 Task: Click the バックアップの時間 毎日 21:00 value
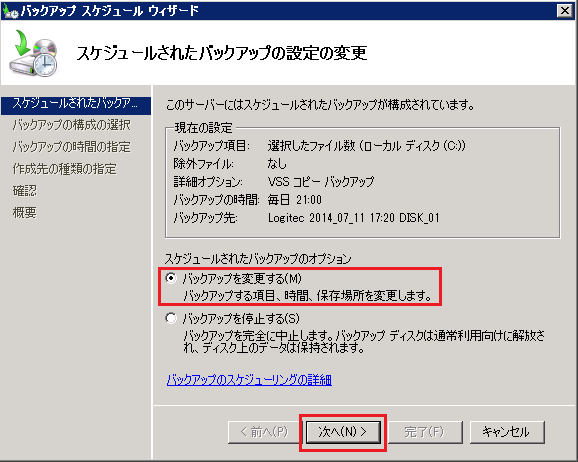295,200
